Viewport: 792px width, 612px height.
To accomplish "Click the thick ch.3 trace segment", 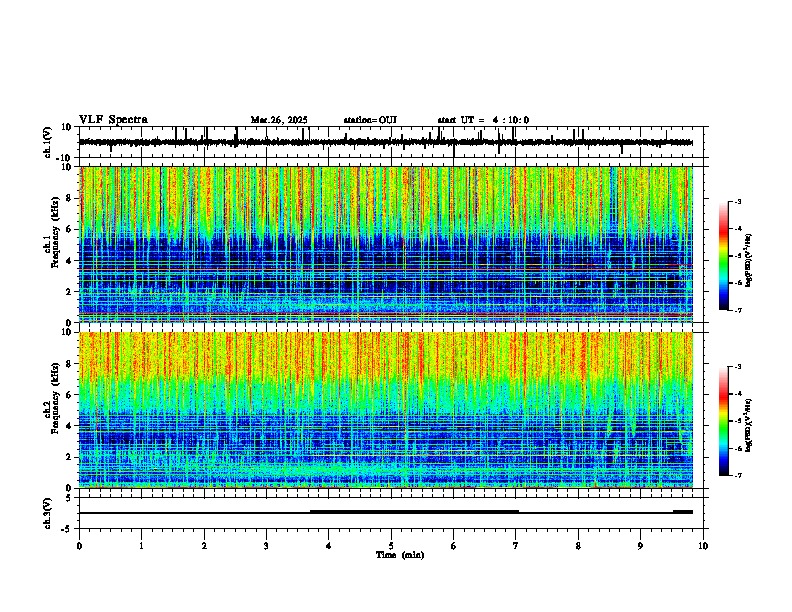I will 414,512.
